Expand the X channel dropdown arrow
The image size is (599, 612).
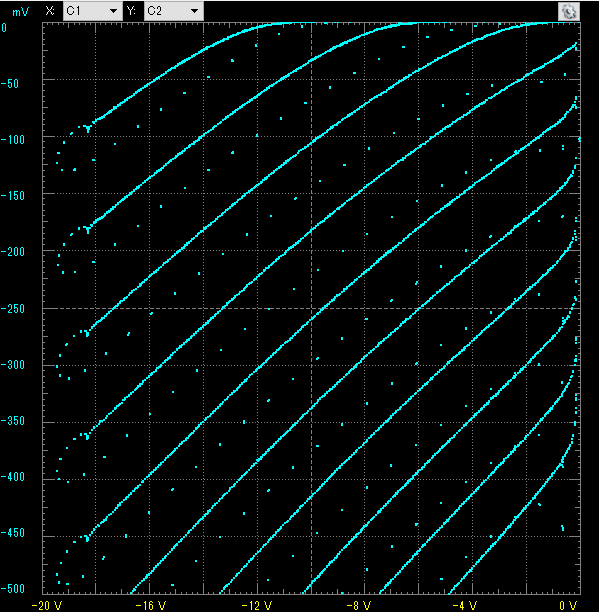tap(113, 11)
